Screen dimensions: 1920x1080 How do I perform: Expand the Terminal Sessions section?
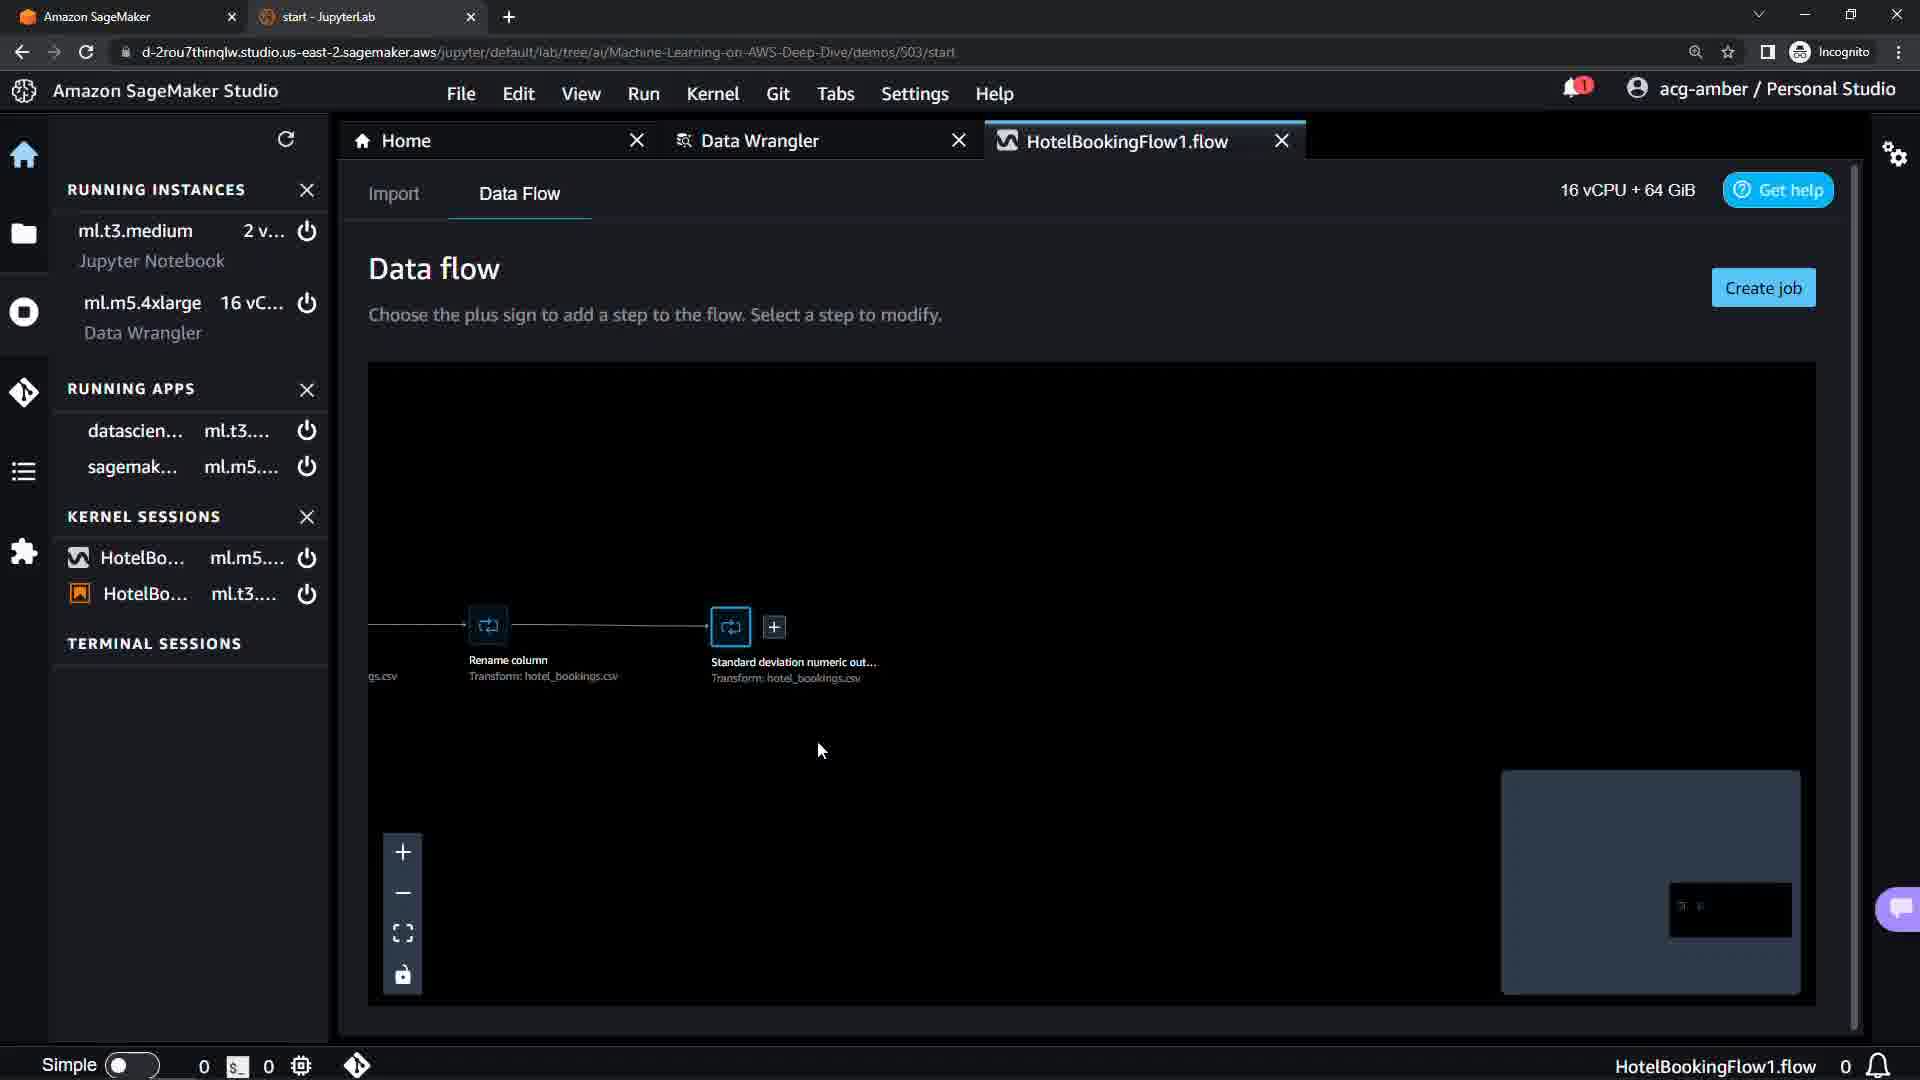[x=154, y=644]
